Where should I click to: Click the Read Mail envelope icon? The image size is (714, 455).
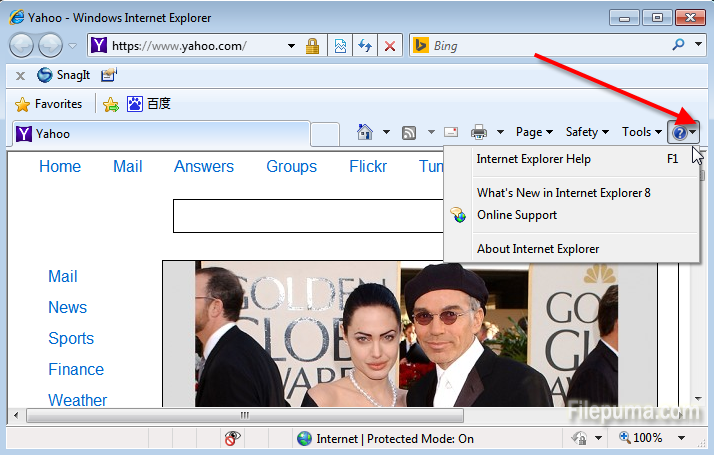(x=451, y=132)
